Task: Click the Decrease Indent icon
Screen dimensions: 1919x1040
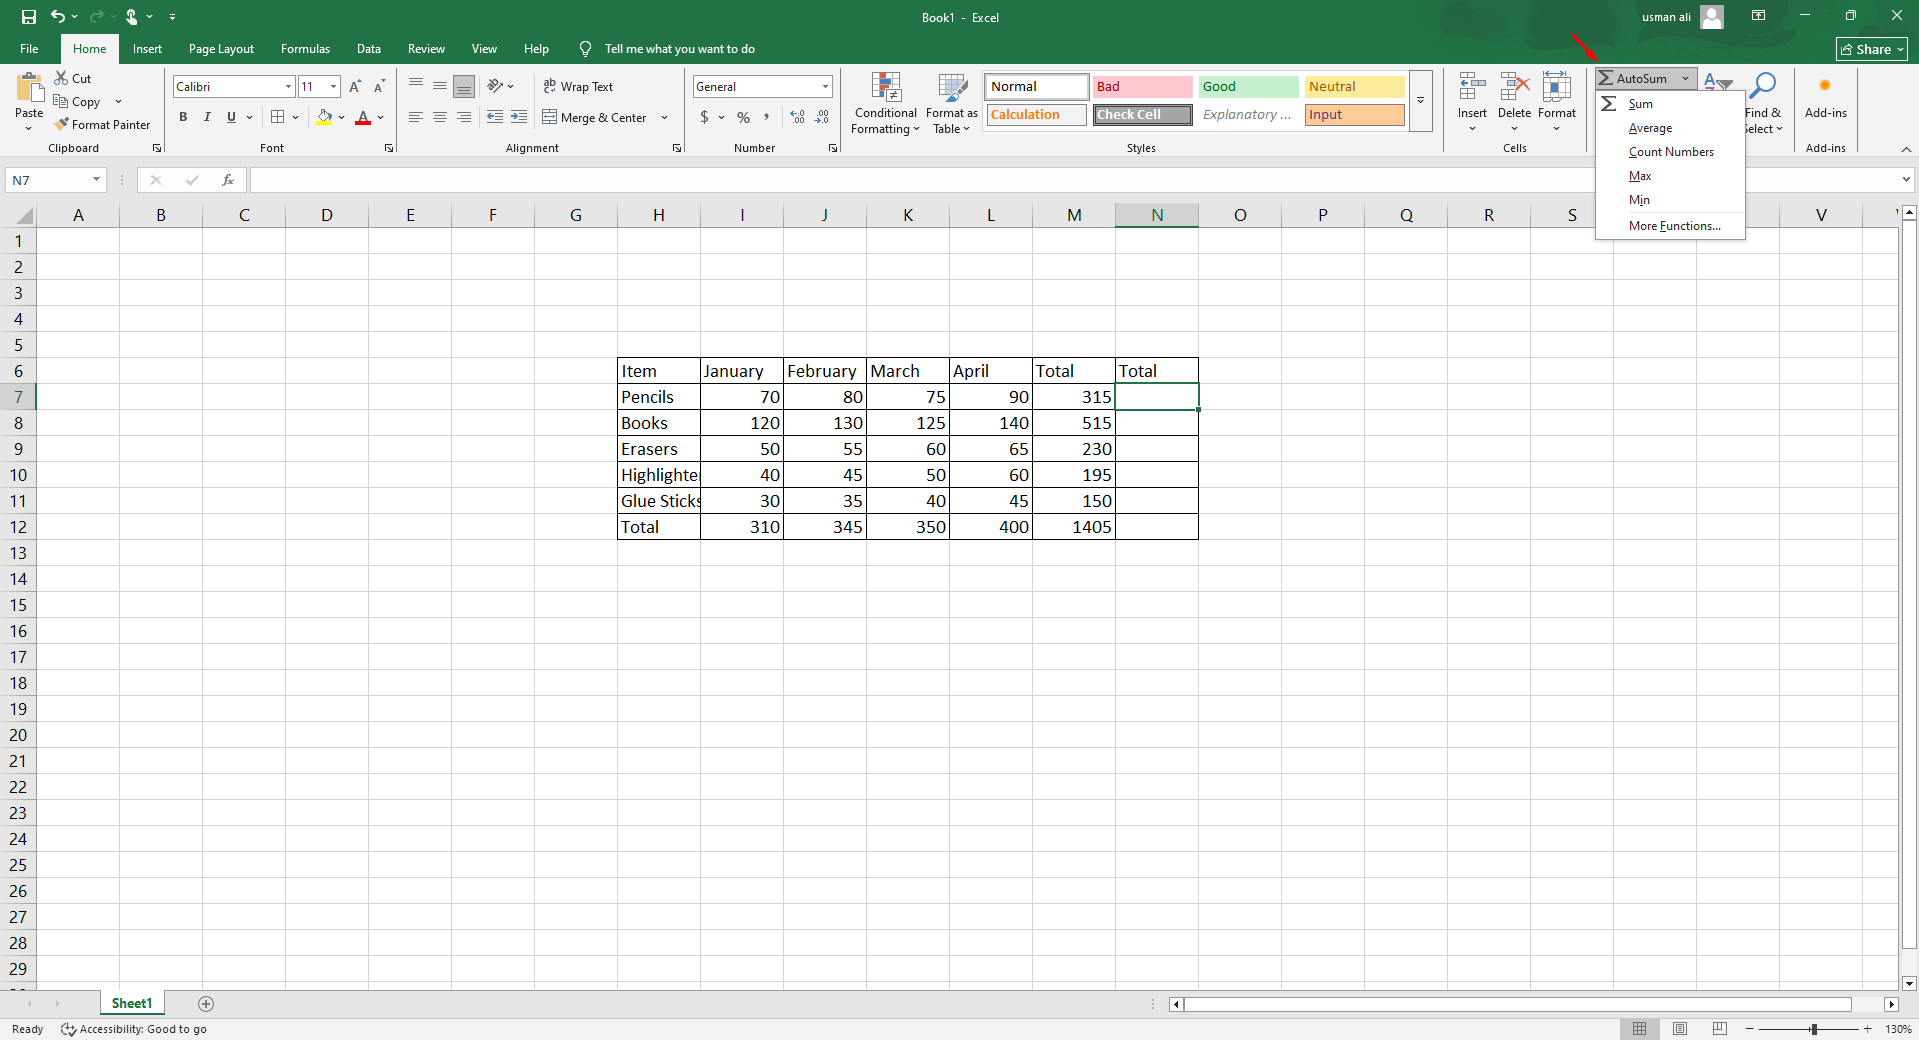Action: click(x=495, y=117)
